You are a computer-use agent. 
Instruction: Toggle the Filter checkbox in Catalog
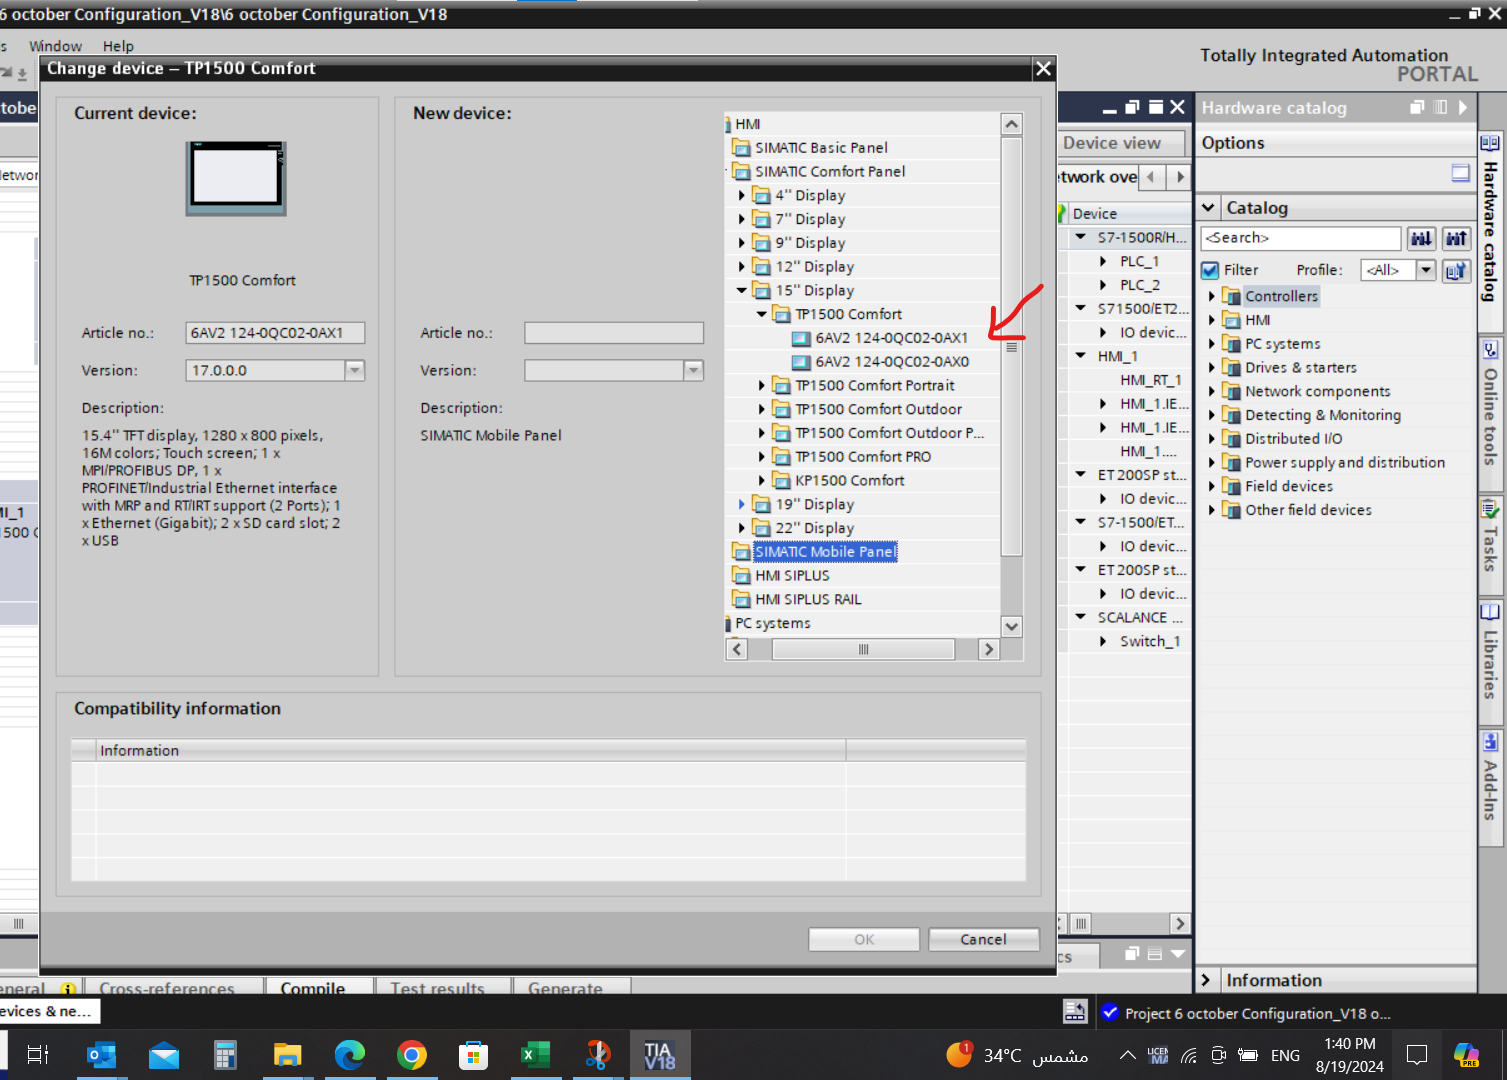pos(1210,270)
